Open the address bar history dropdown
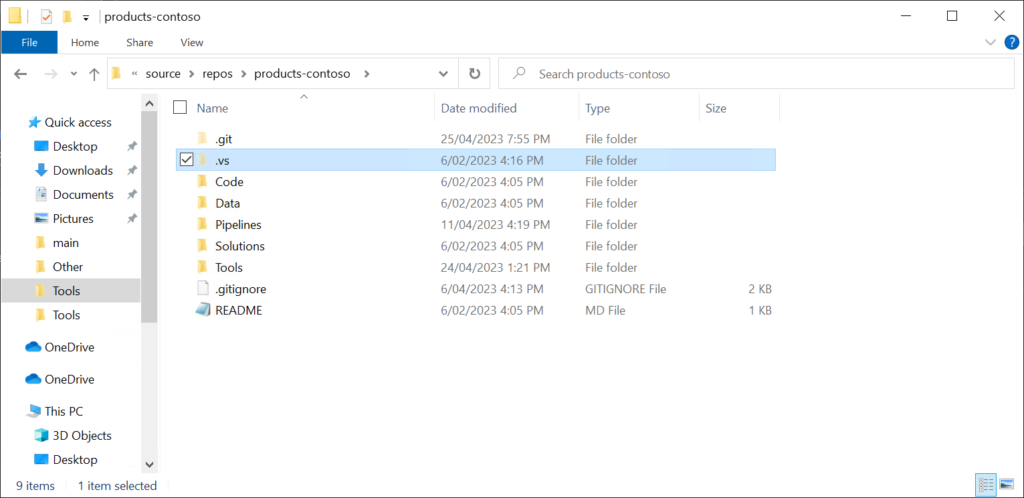1024x498 pixels. (444, 74)
